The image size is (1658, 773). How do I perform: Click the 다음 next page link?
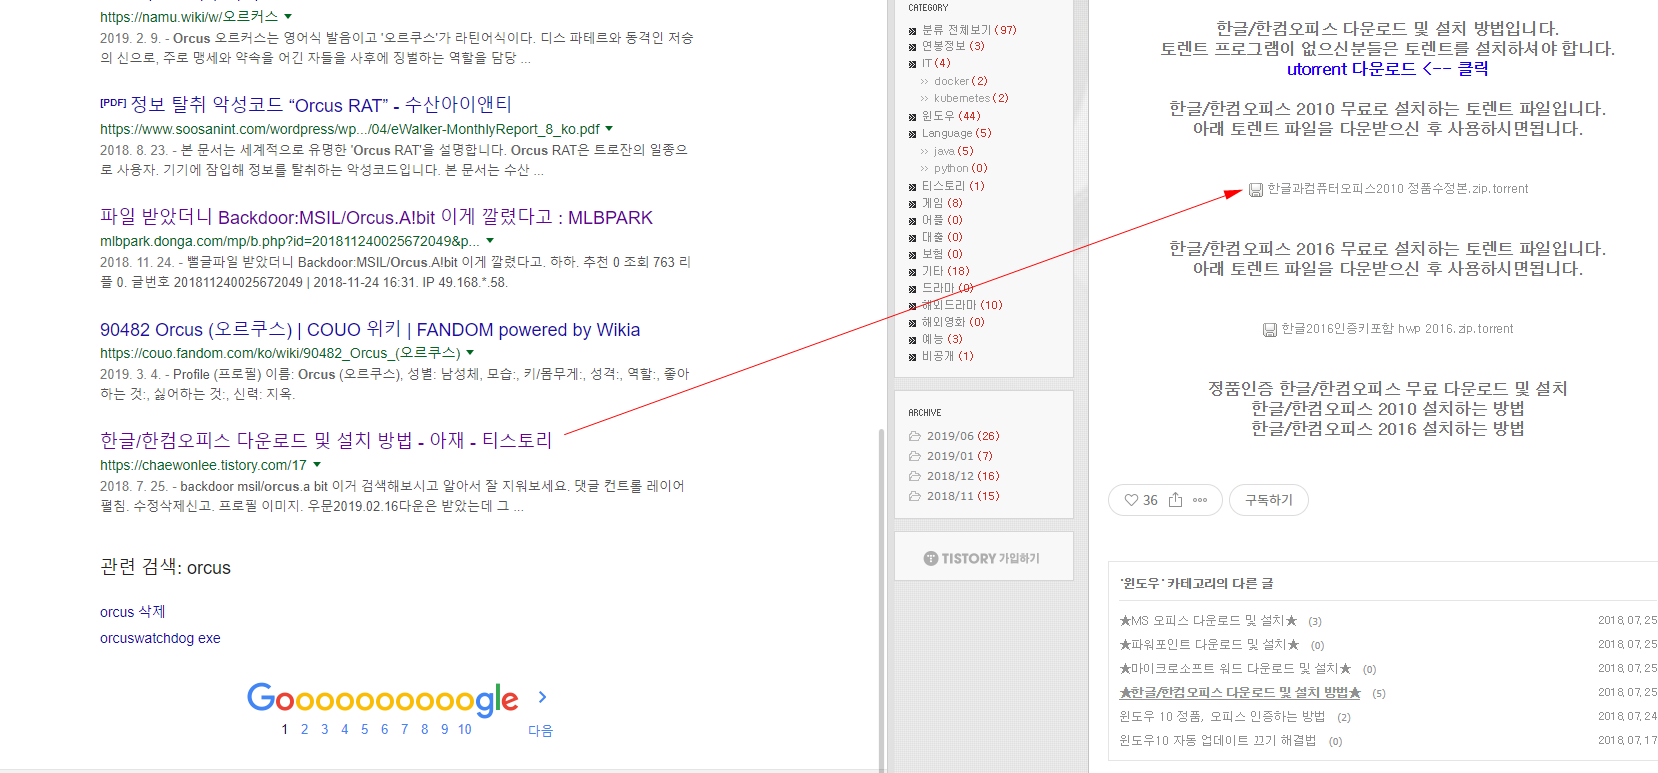540,730
